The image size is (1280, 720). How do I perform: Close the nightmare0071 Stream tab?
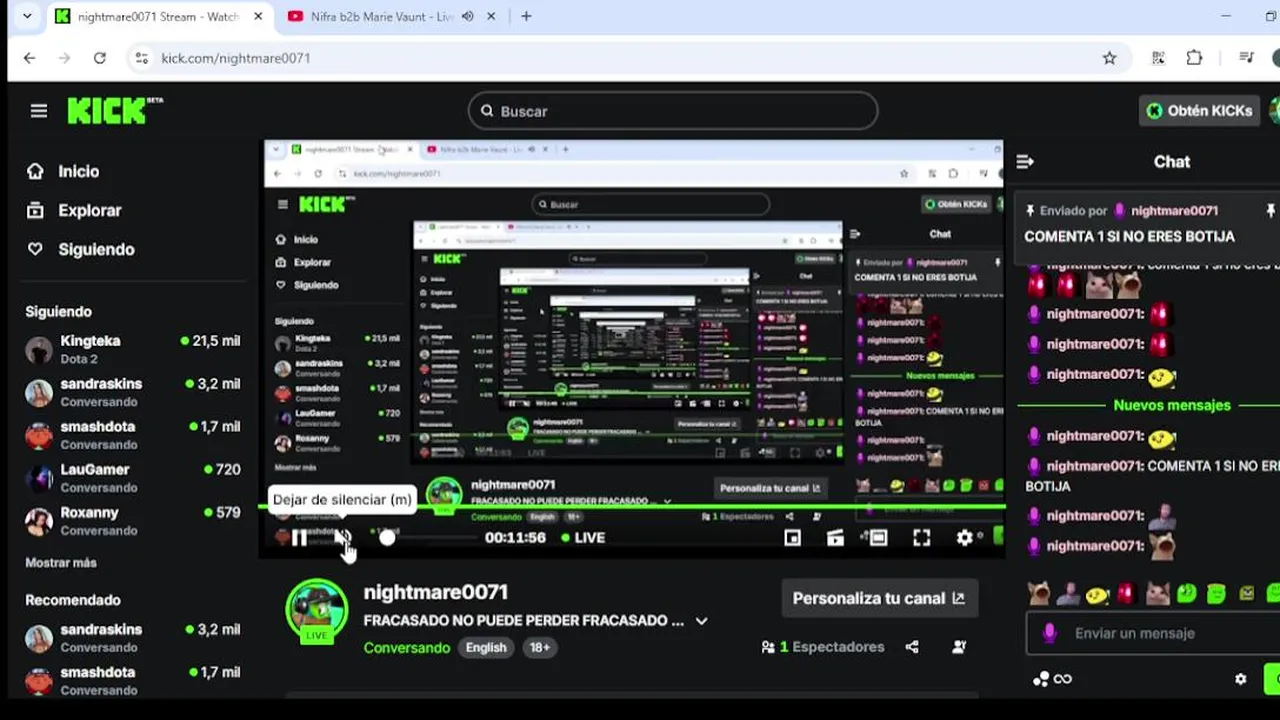258,17
